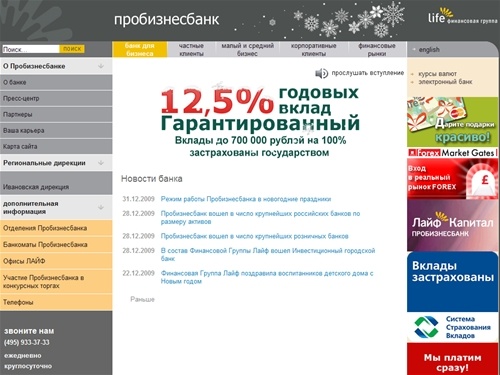
Task: Open news about крупнейших розничных банков
Action: click(x=254, y=236)
